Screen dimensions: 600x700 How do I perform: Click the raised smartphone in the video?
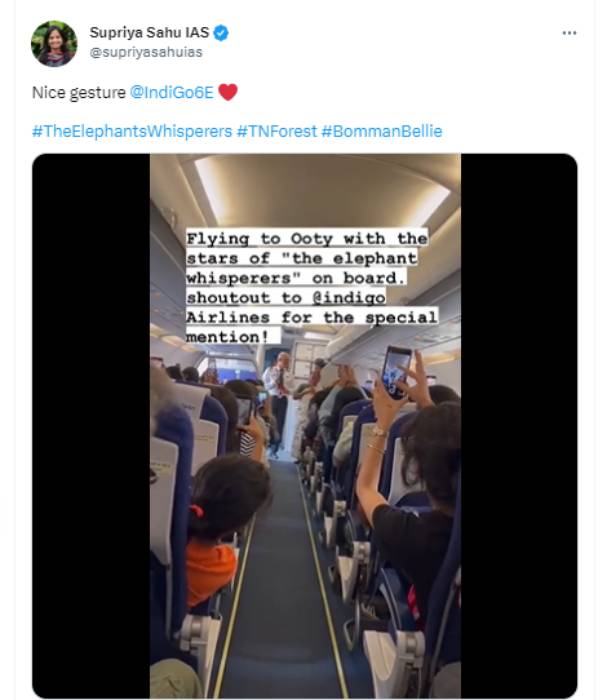pos(396,372)
